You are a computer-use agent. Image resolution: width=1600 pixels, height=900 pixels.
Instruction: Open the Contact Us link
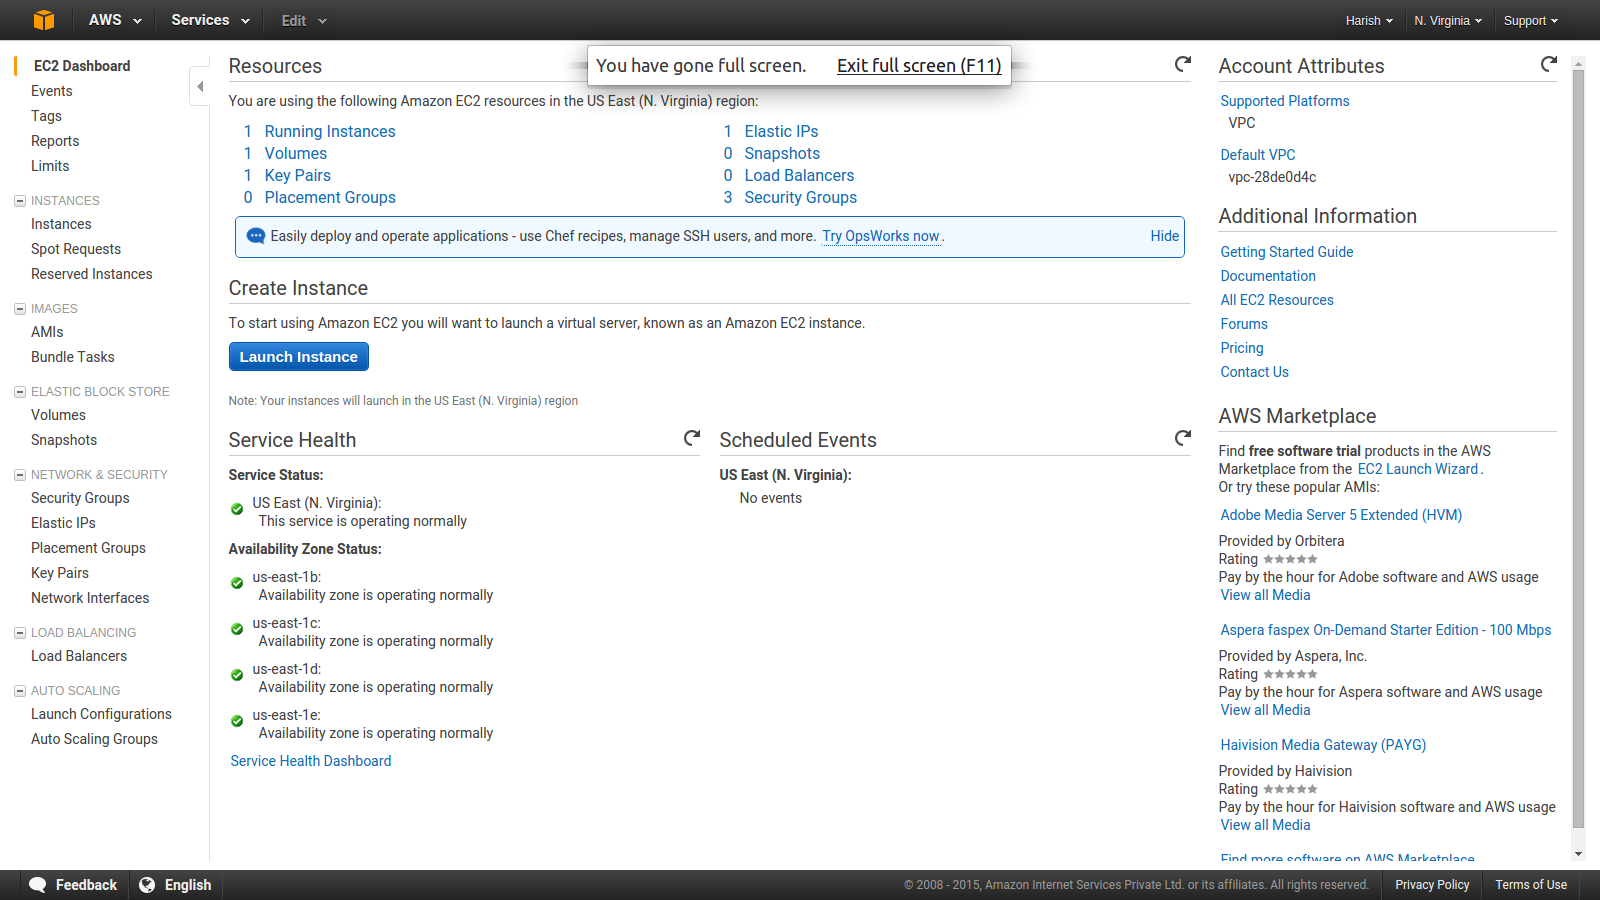coord(1254,372)
